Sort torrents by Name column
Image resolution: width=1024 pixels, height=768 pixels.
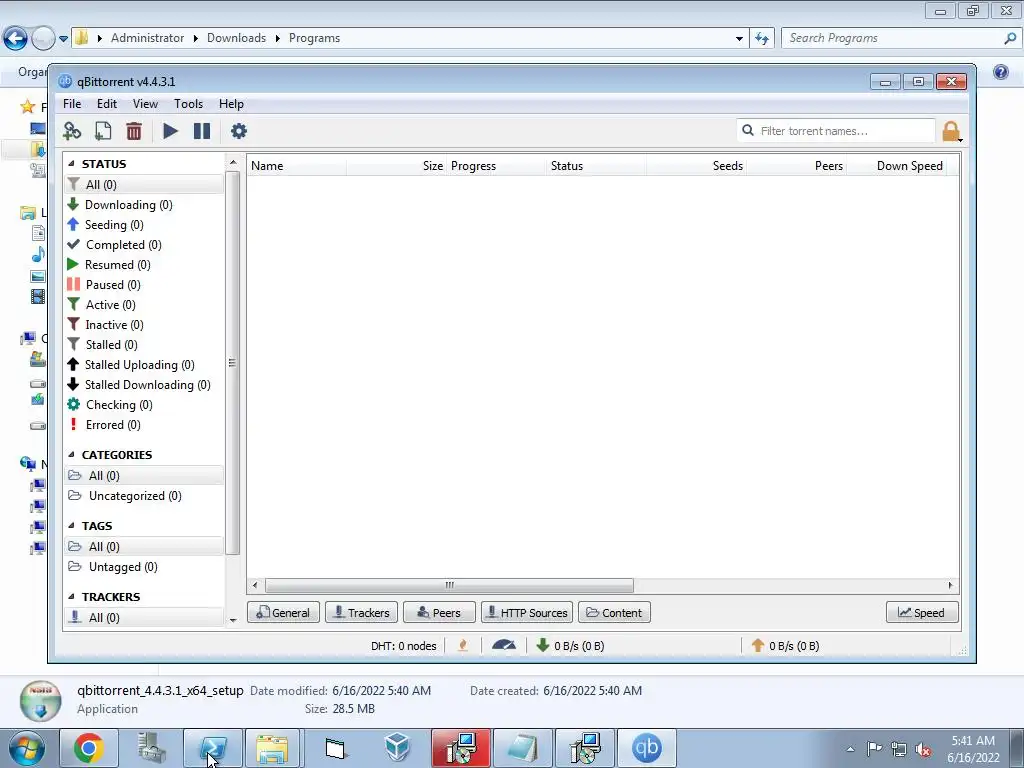point(297,166)
